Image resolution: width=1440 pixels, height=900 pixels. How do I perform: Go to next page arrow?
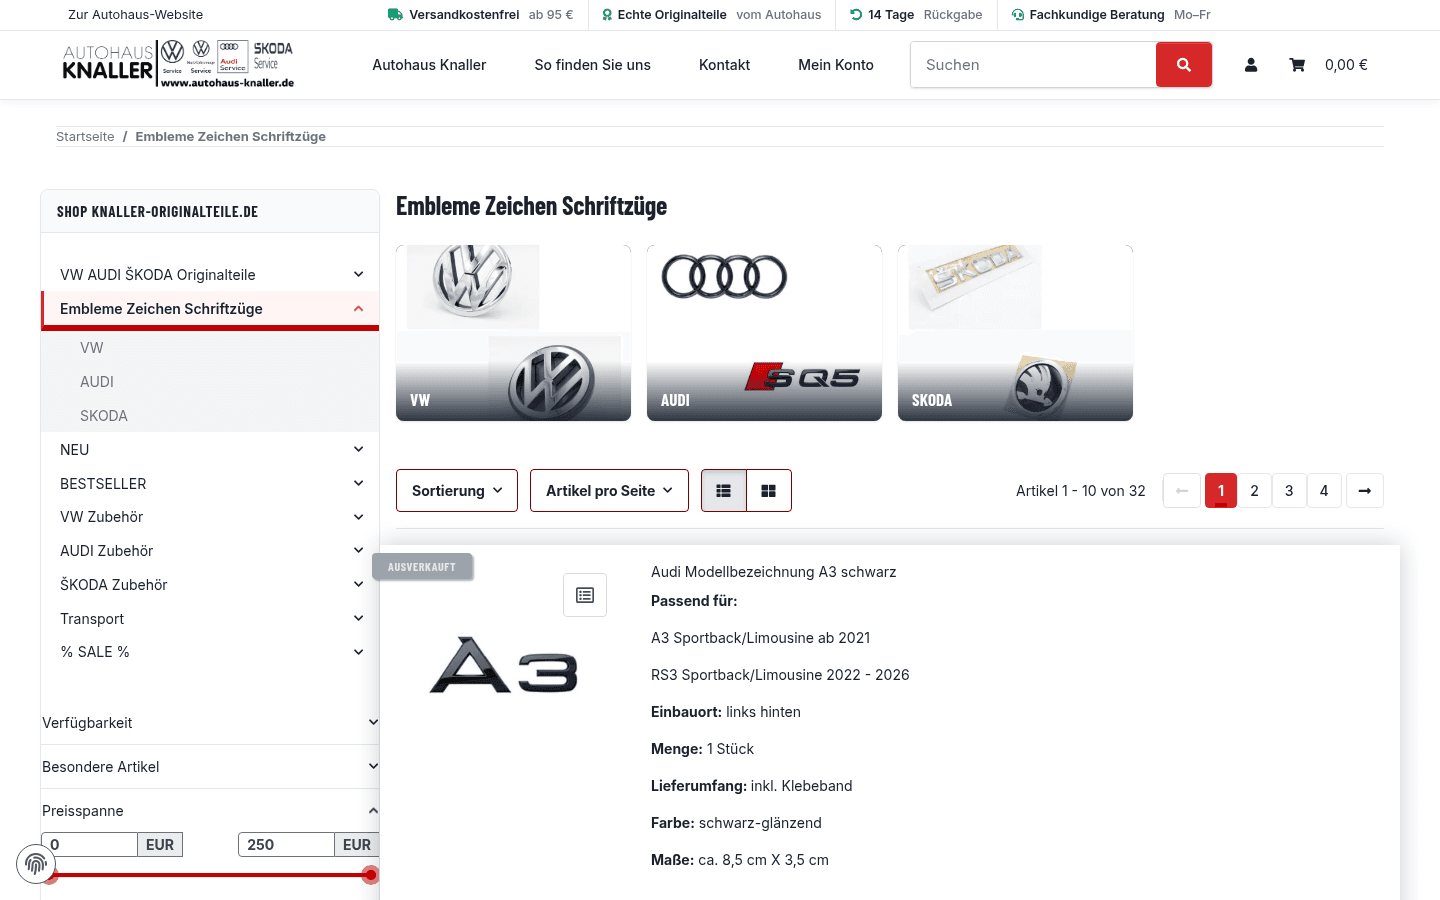point(1365,491)
